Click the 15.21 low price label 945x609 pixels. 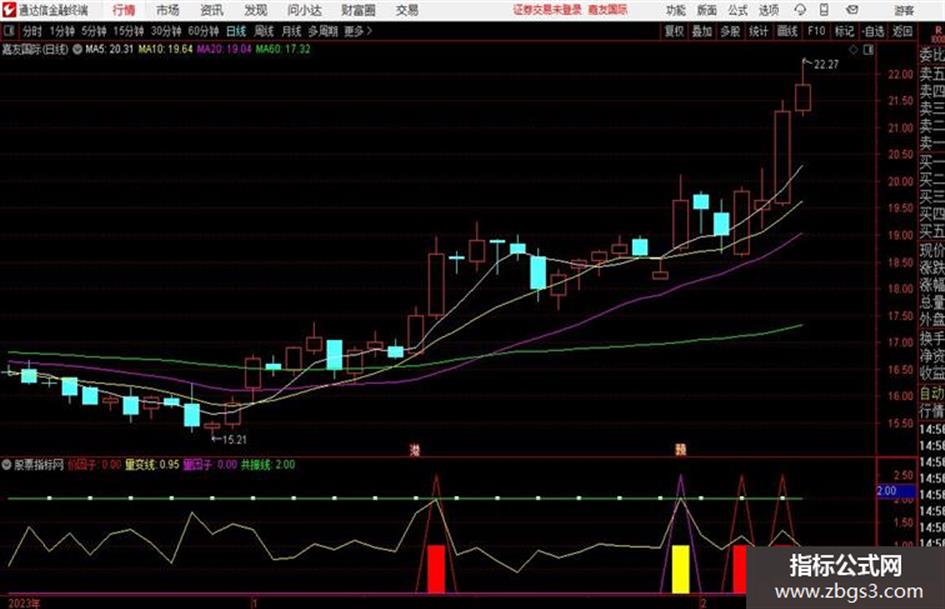tap(234, 440)
